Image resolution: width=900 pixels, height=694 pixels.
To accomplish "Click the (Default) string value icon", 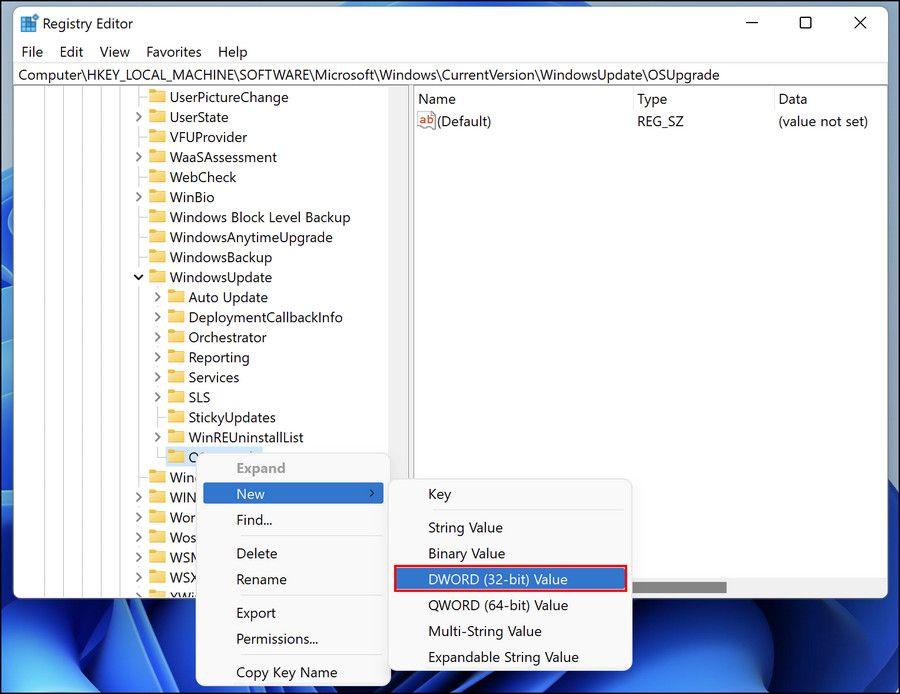I will [x=427, y=121].
